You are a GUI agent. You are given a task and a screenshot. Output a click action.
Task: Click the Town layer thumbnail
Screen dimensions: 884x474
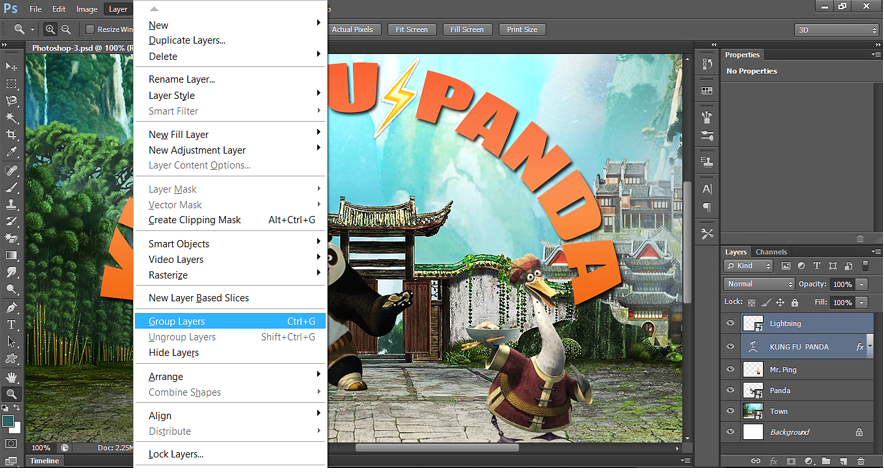tap(753, 411)
